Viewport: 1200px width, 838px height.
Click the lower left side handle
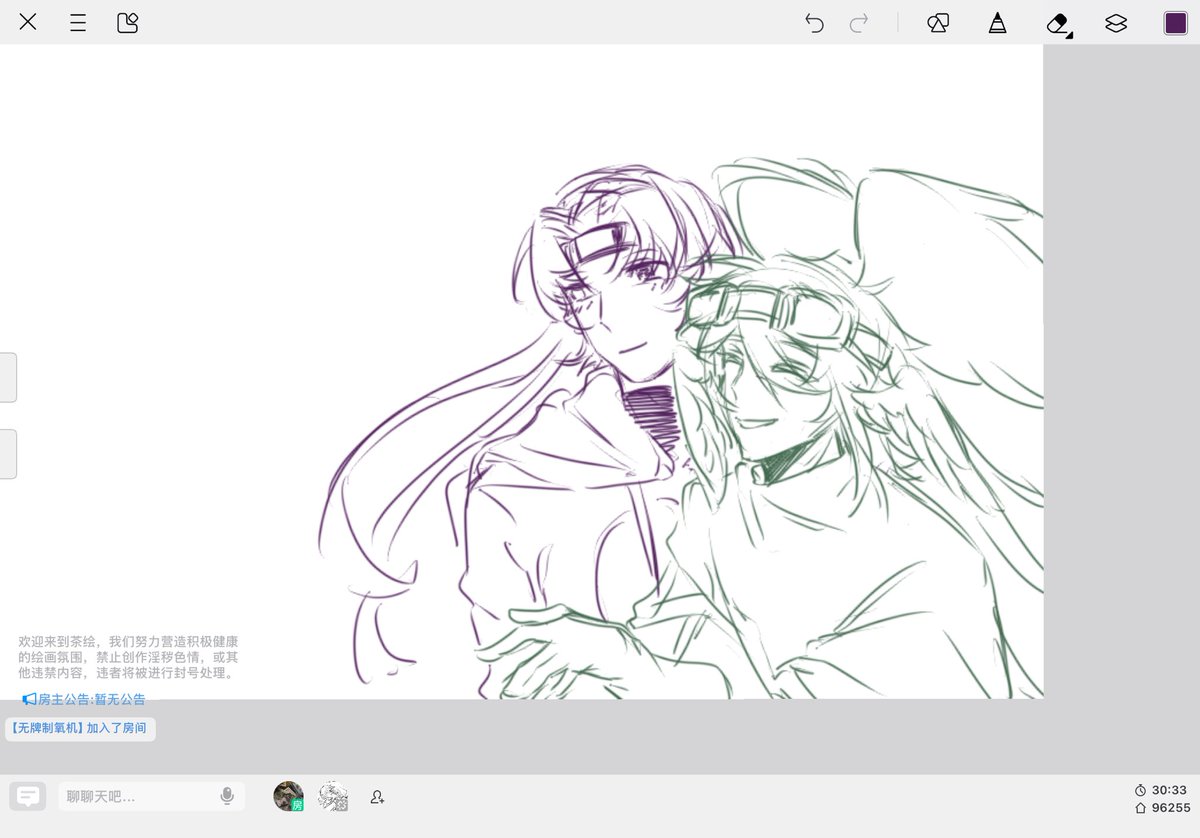7,454
